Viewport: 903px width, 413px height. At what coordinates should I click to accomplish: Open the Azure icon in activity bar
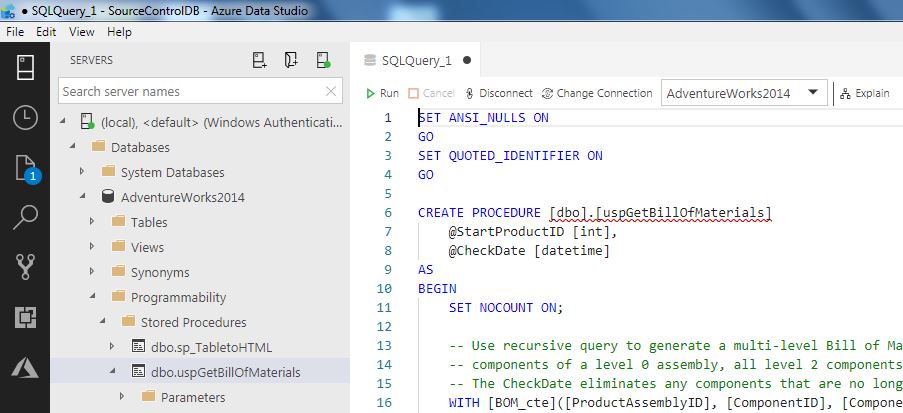[25, 367]
